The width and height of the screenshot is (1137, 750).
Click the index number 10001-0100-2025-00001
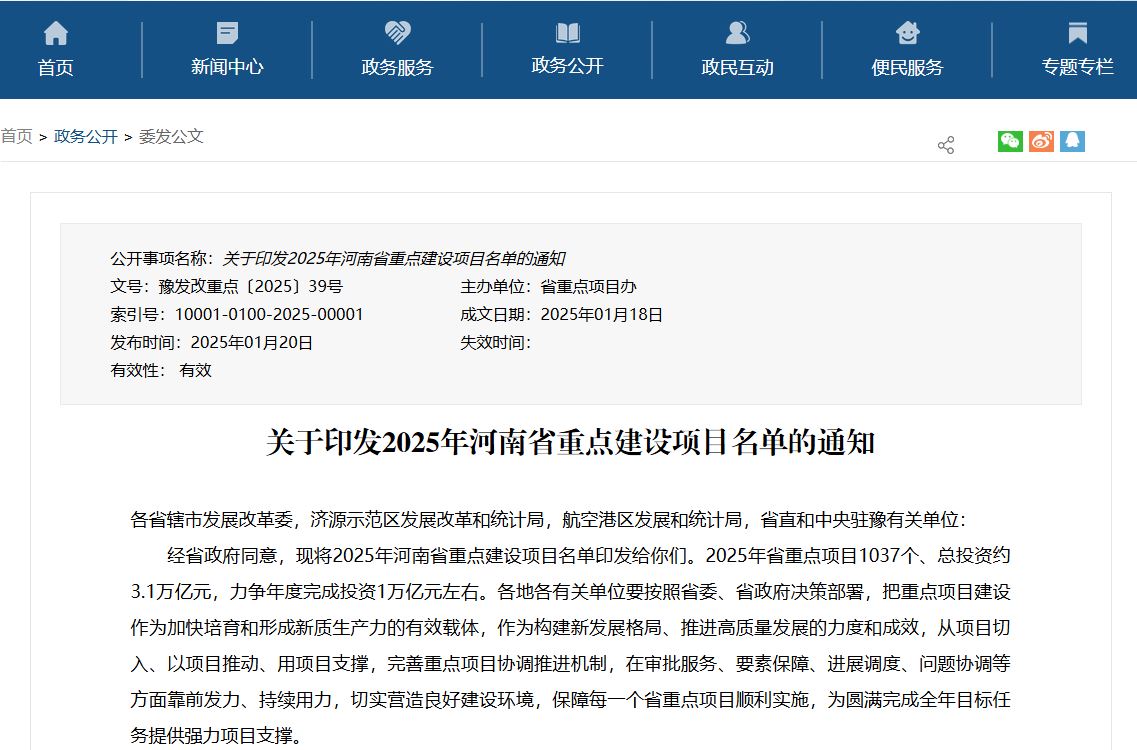coord(269,314)
